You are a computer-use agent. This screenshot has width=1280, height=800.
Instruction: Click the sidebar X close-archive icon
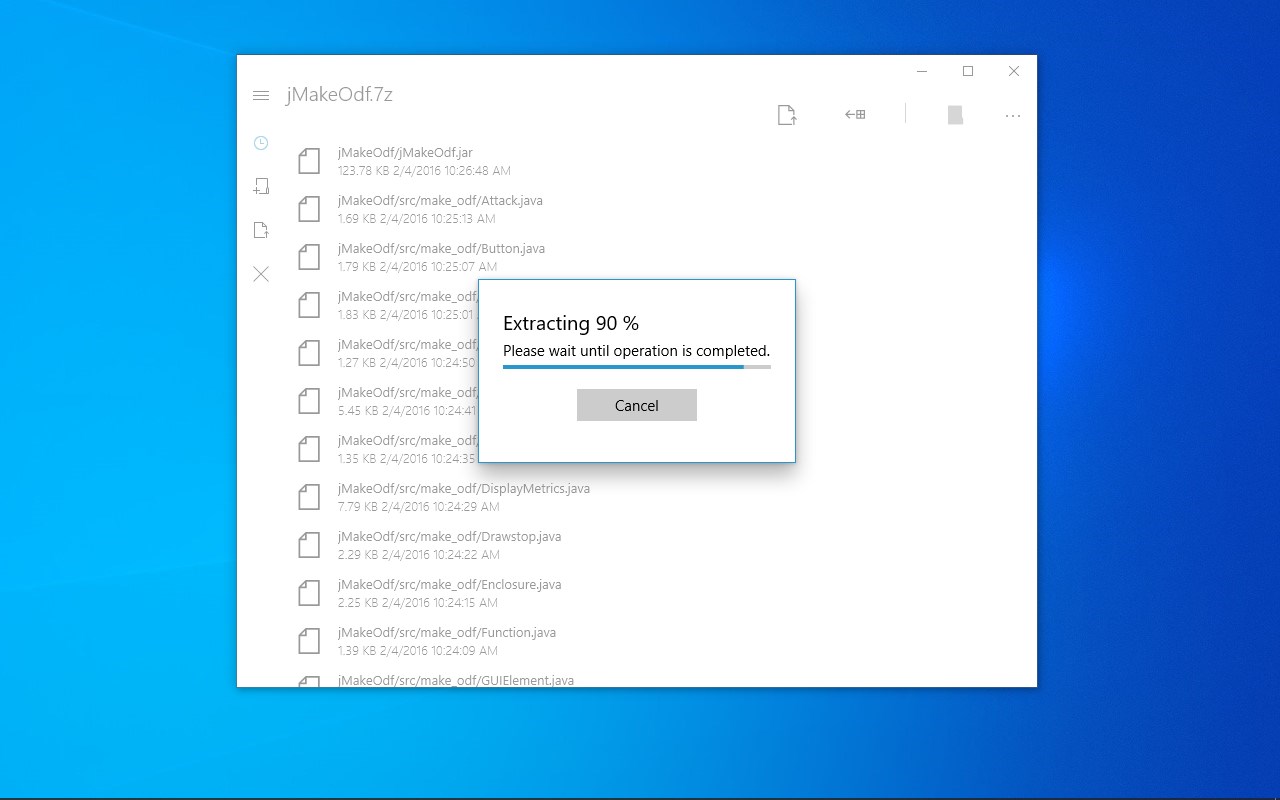pyautogui.click(x=261, y=274)
